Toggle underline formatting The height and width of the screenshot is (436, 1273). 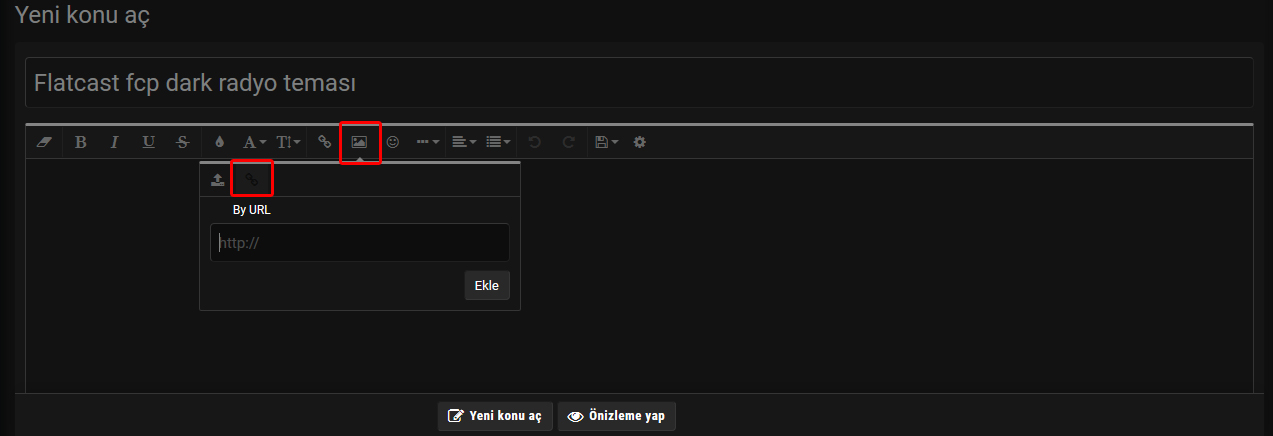148,142
